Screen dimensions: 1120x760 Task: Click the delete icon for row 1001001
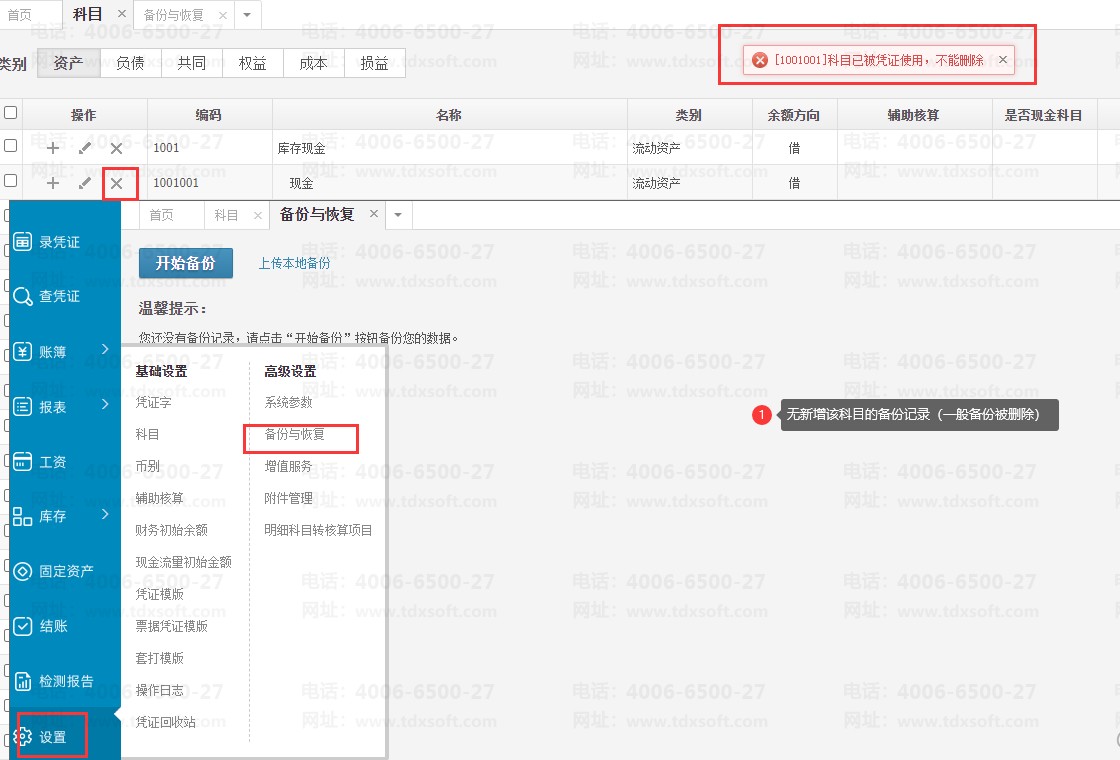[x=117, y=183]
